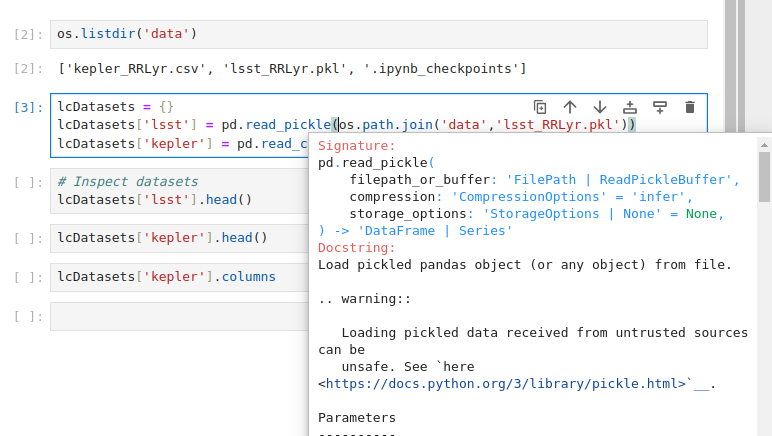The image size is (772, 436).
Task: Click the empty last code cell
Action: pyautogui.click(x=179, y=316)
